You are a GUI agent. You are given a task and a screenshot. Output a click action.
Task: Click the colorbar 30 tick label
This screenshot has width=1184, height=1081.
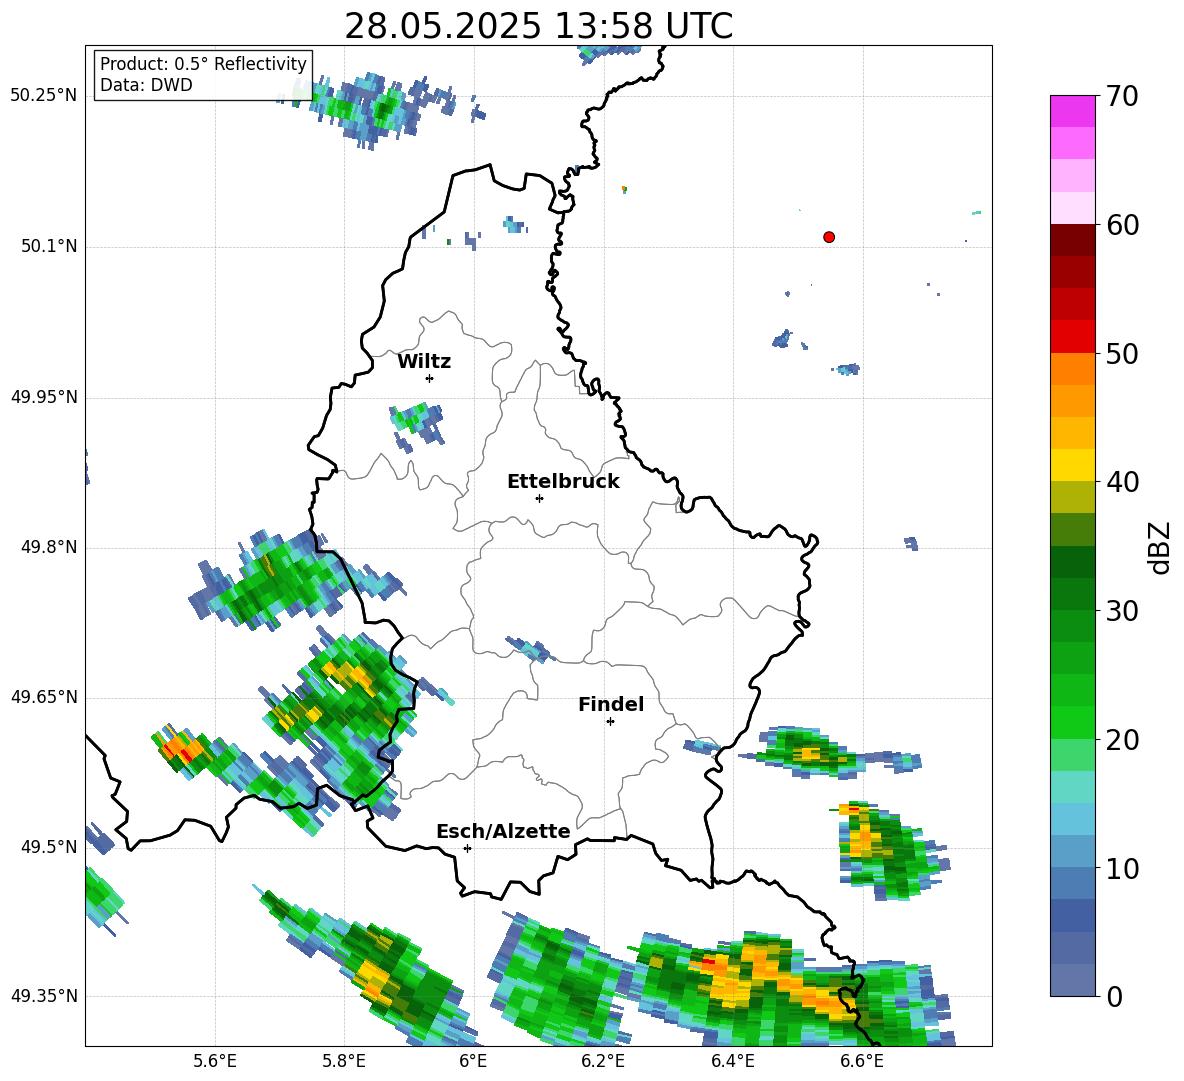(x=1122, y=611)
